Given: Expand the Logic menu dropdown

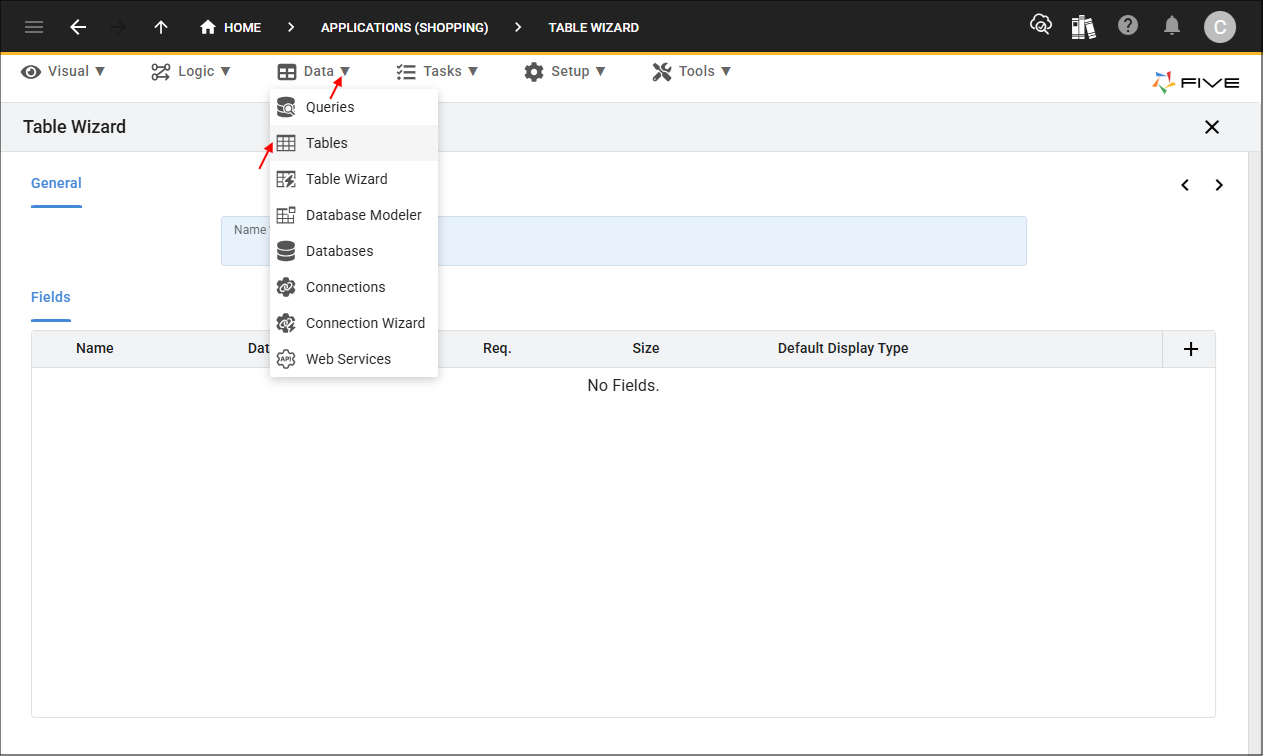Looking at the screenshot, I should [x=191, y=71].
